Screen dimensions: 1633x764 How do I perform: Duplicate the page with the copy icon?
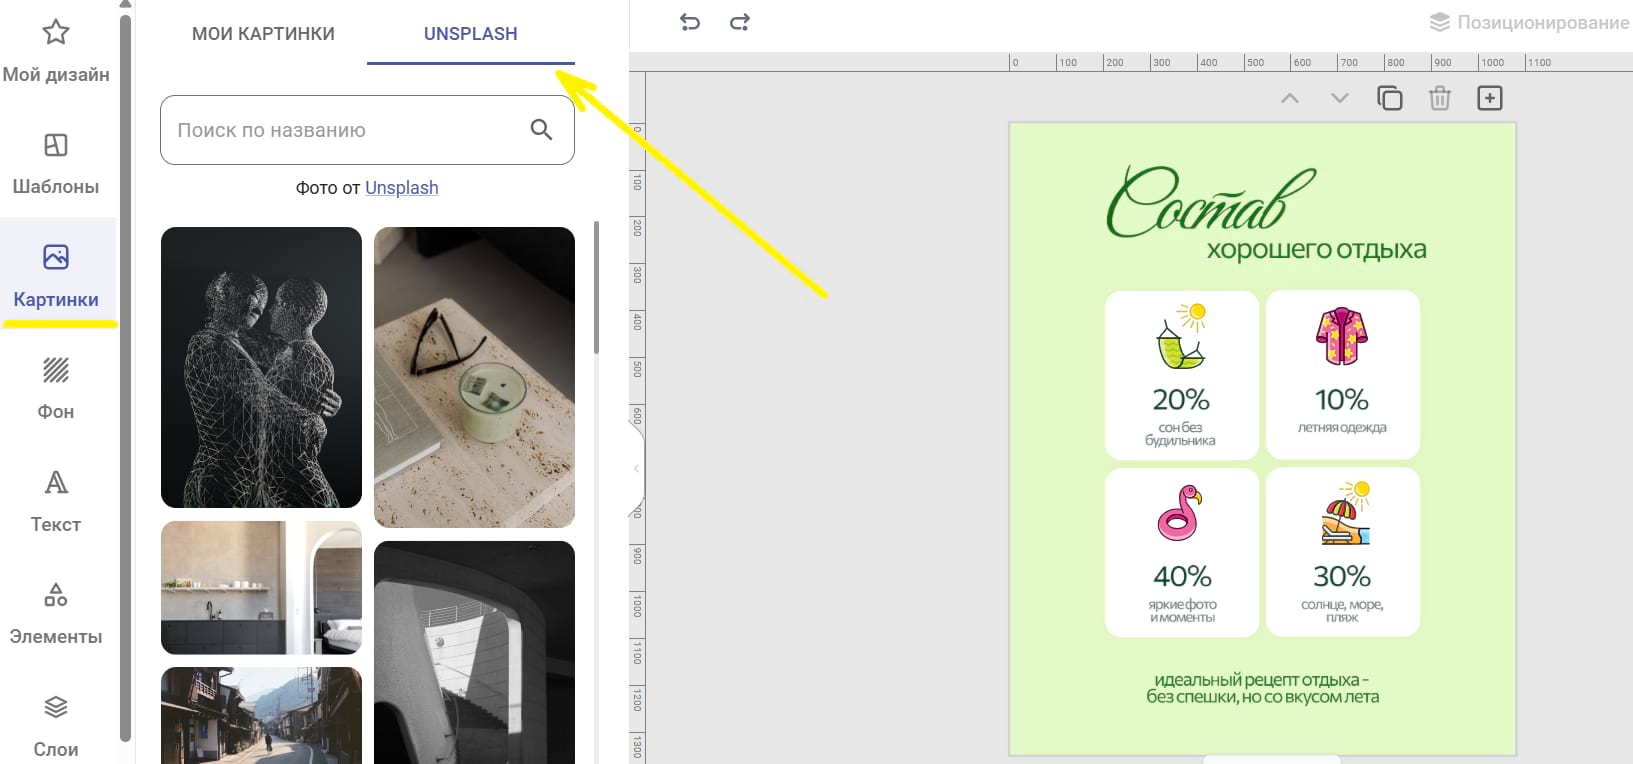tap(1389, 98)
